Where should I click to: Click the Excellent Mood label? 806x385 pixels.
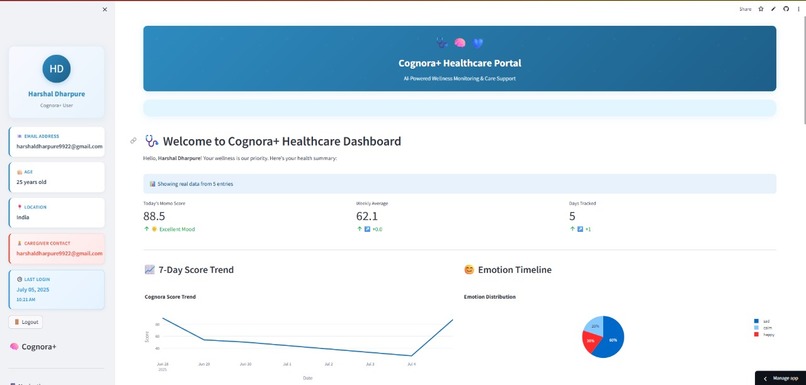177,229
